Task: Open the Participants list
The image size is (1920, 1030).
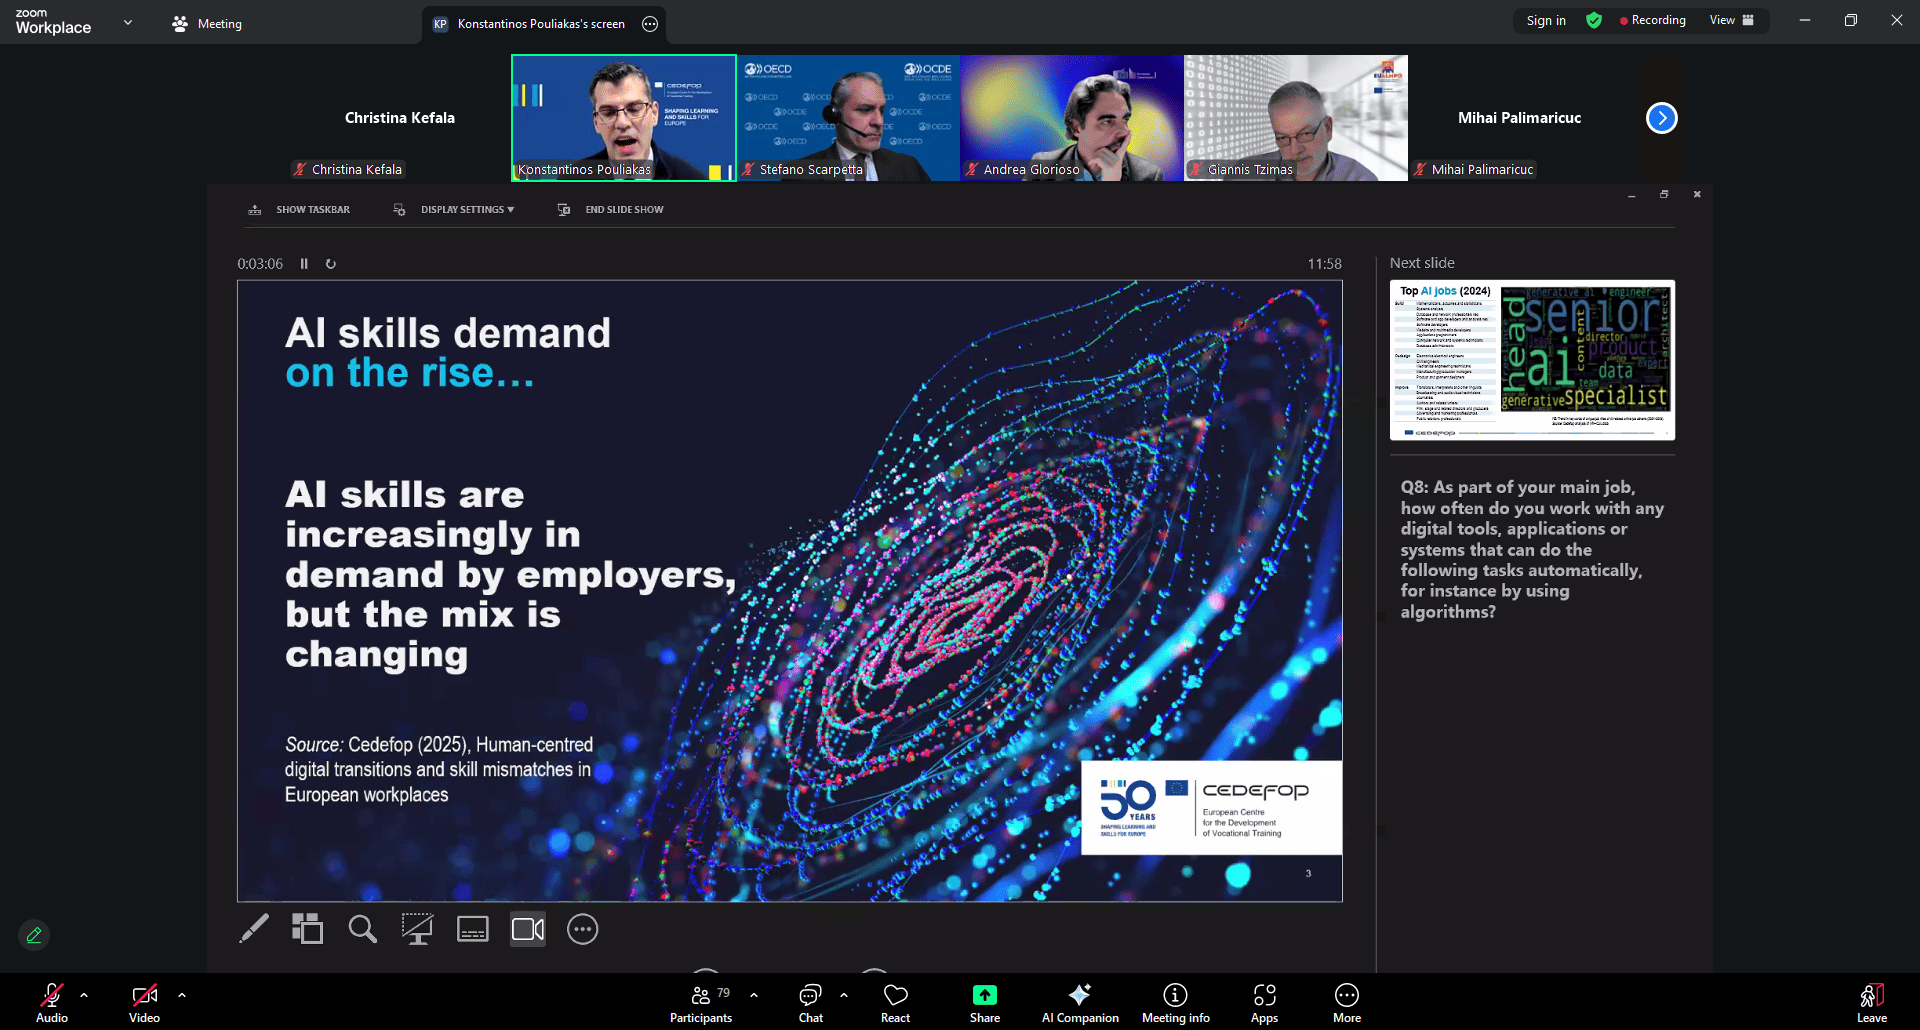Action: coord(701,1002)
